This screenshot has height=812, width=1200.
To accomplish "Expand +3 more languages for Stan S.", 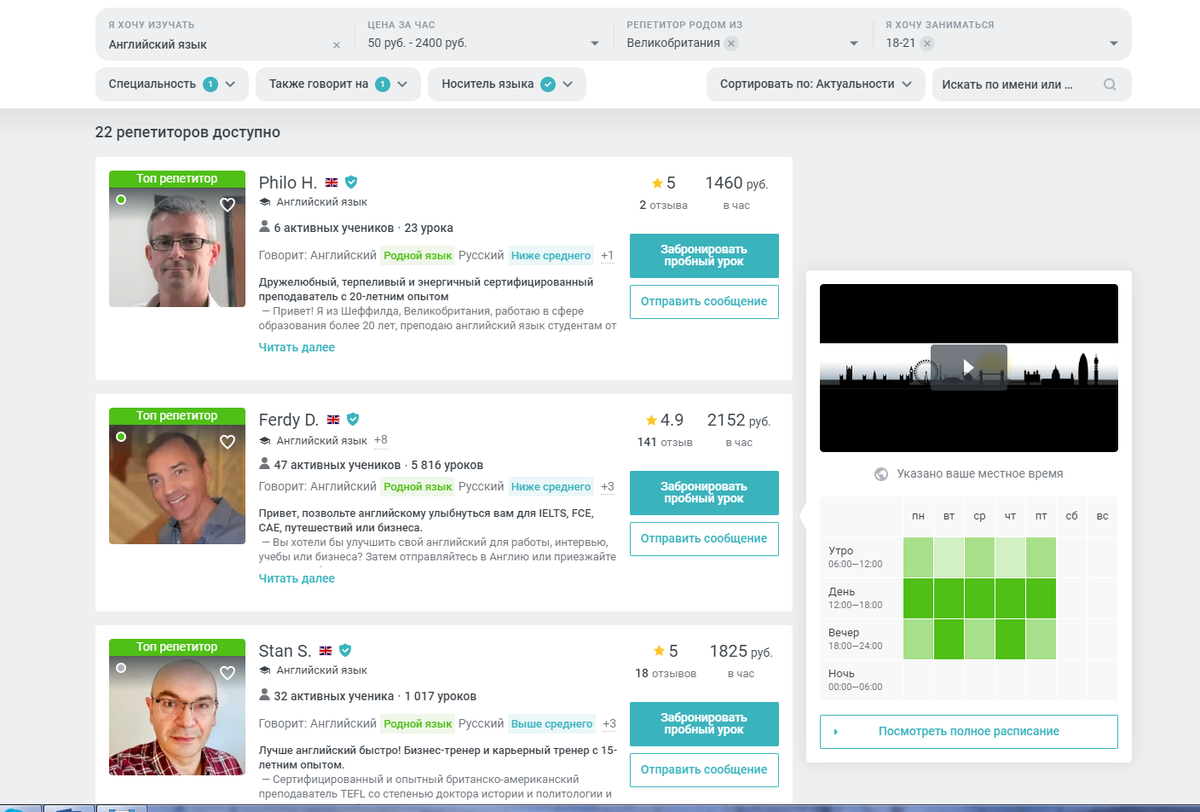I will (609, 724).
